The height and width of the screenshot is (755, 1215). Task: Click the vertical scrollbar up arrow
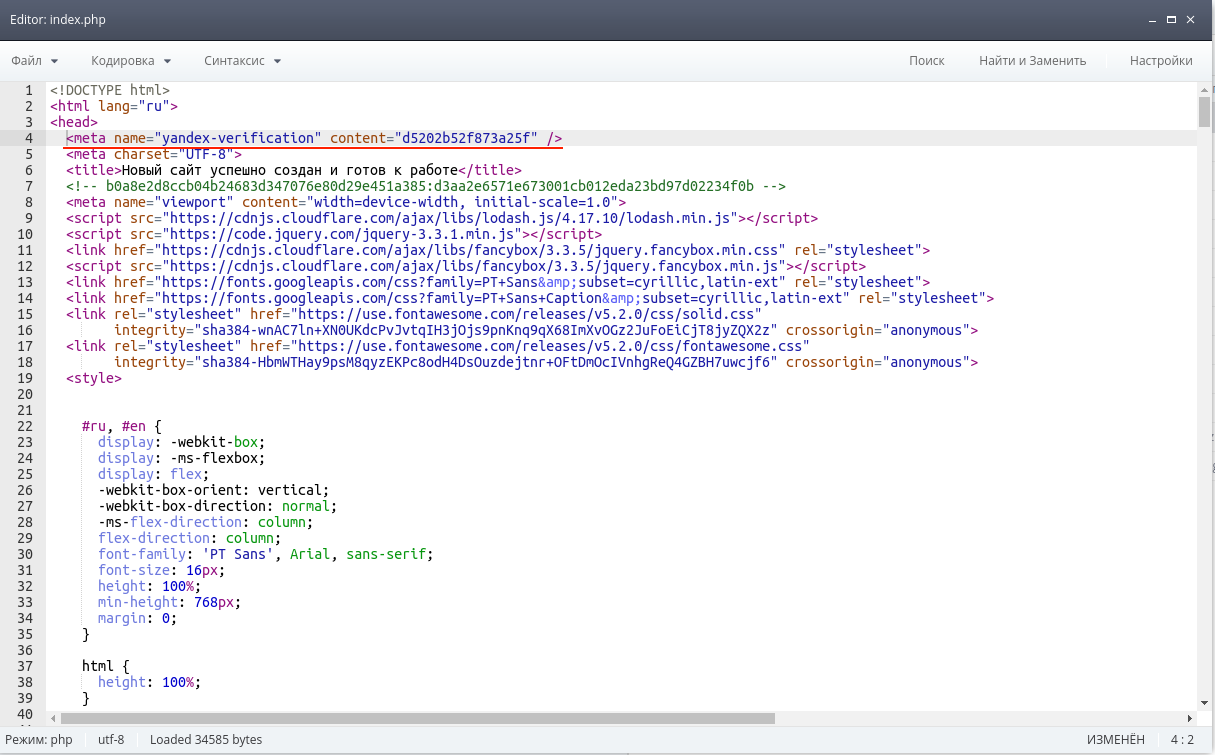1205,90
